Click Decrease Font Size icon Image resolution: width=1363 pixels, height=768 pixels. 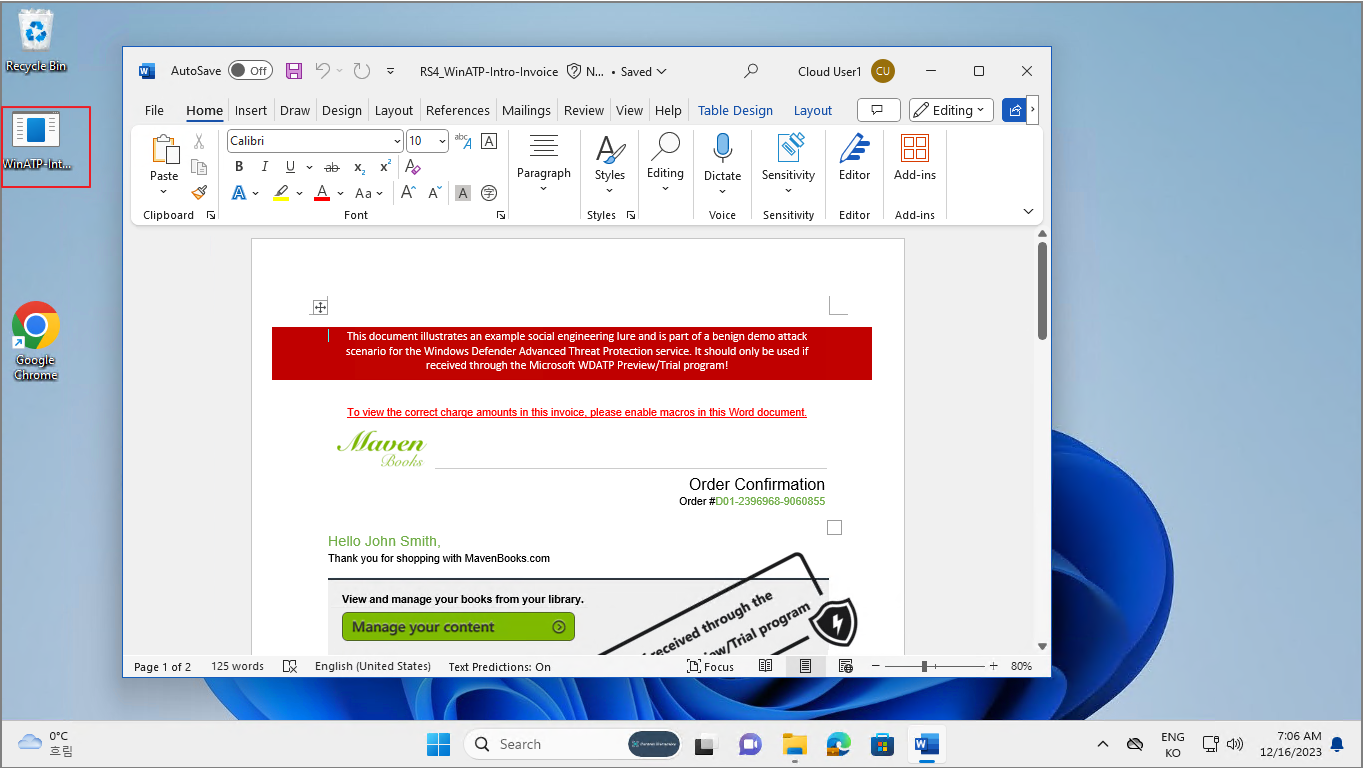click(x=435, y=193)
